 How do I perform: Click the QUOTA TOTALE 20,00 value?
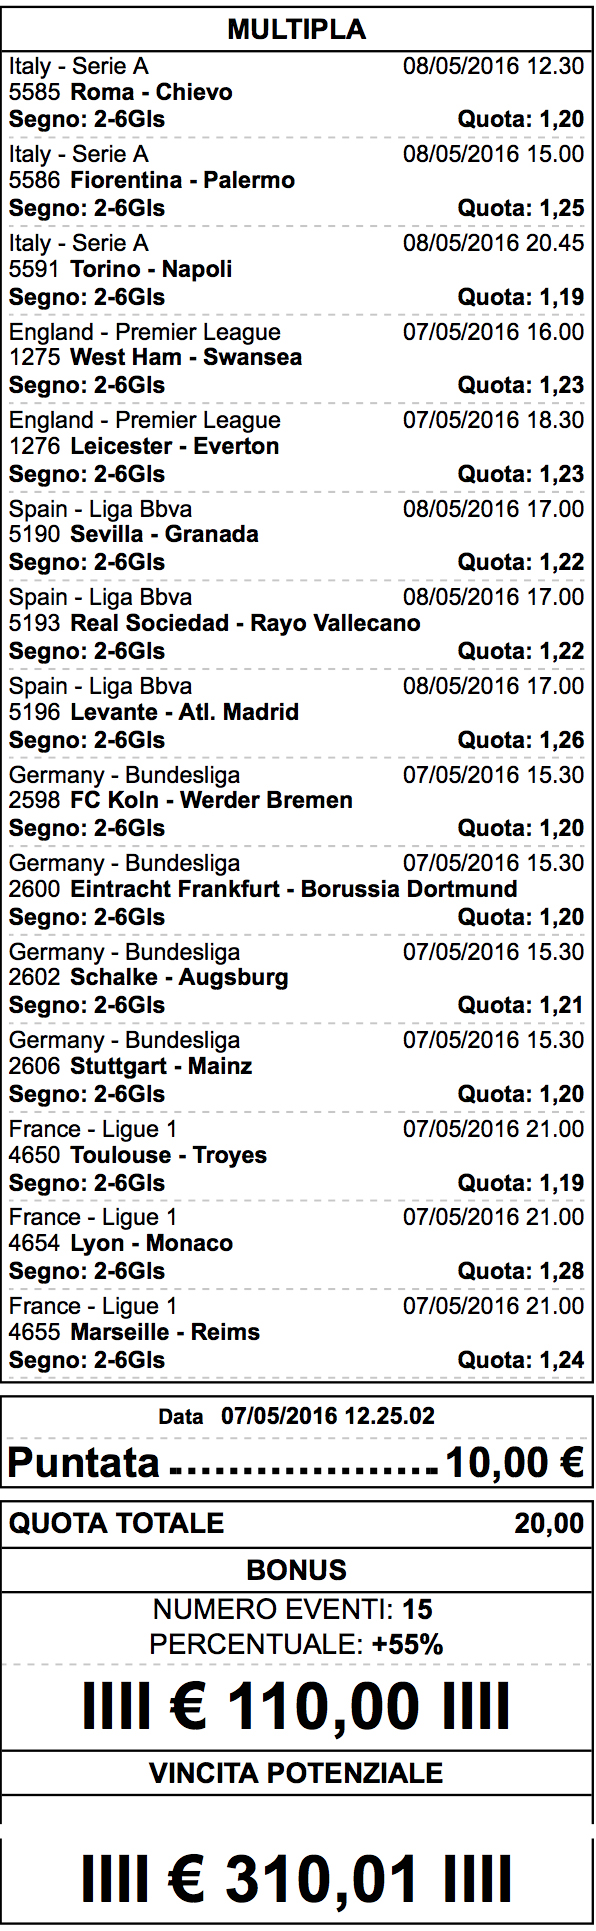[549, 1523]
